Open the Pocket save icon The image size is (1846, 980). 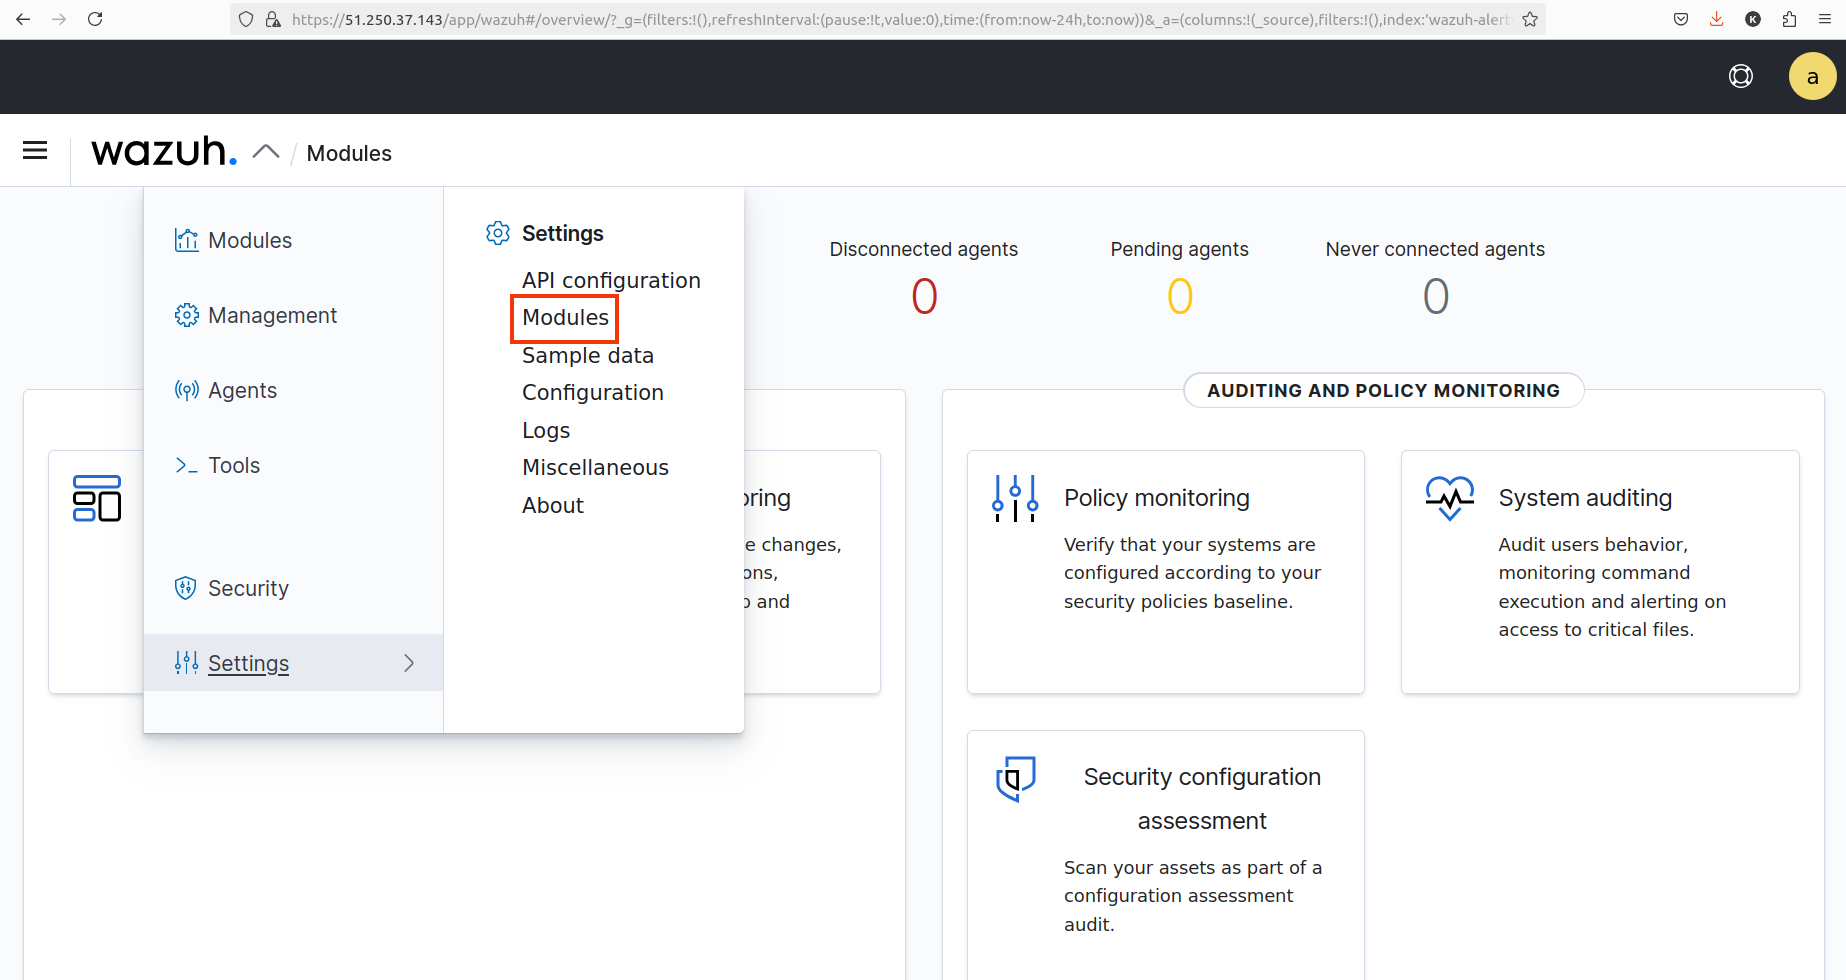(1681, 19)
